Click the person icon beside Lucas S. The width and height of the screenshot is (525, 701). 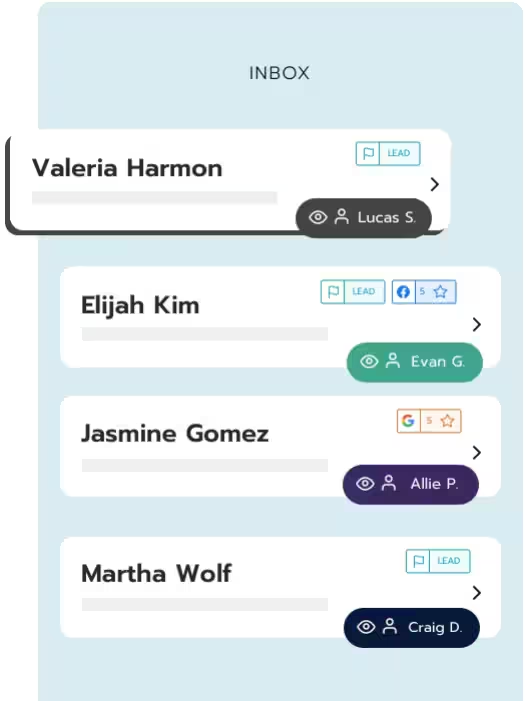342,217
